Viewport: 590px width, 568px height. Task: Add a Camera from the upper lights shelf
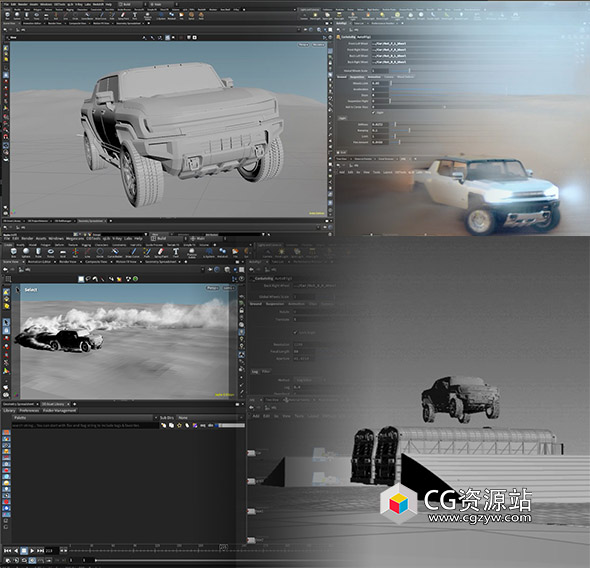[x=304, y=16]
